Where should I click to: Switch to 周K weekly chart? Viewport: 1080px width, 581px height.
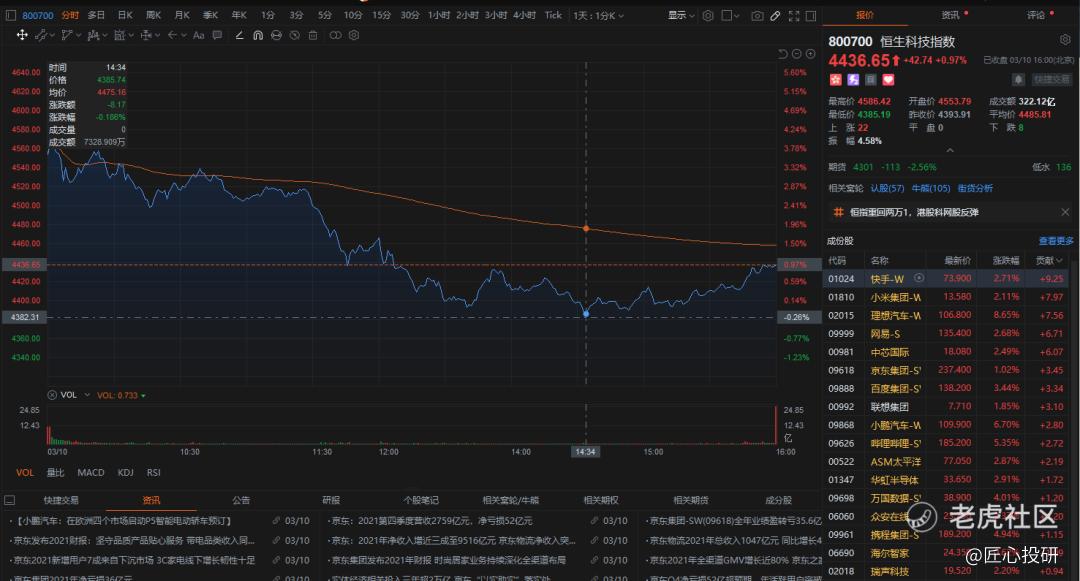(x=153, y=15)
